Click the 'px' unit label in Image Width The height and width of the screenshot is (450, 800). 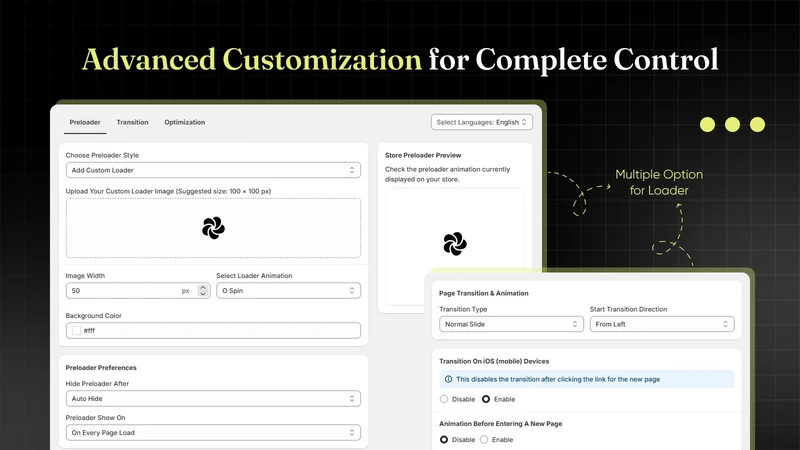tap(186, 291)
